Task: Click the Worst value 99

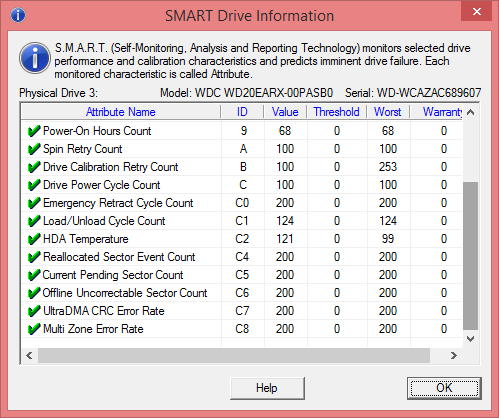Action: tap(388, 239)
